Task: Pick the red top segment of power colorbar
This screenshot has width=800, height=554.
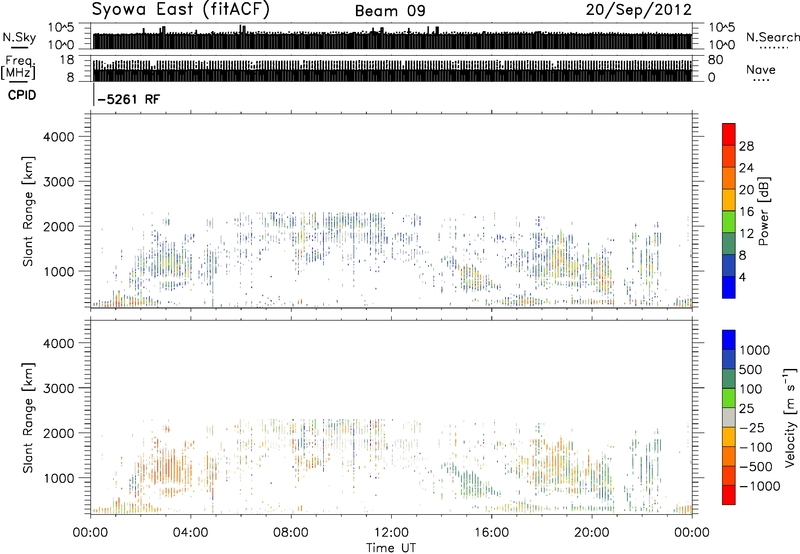Action: 729,135
